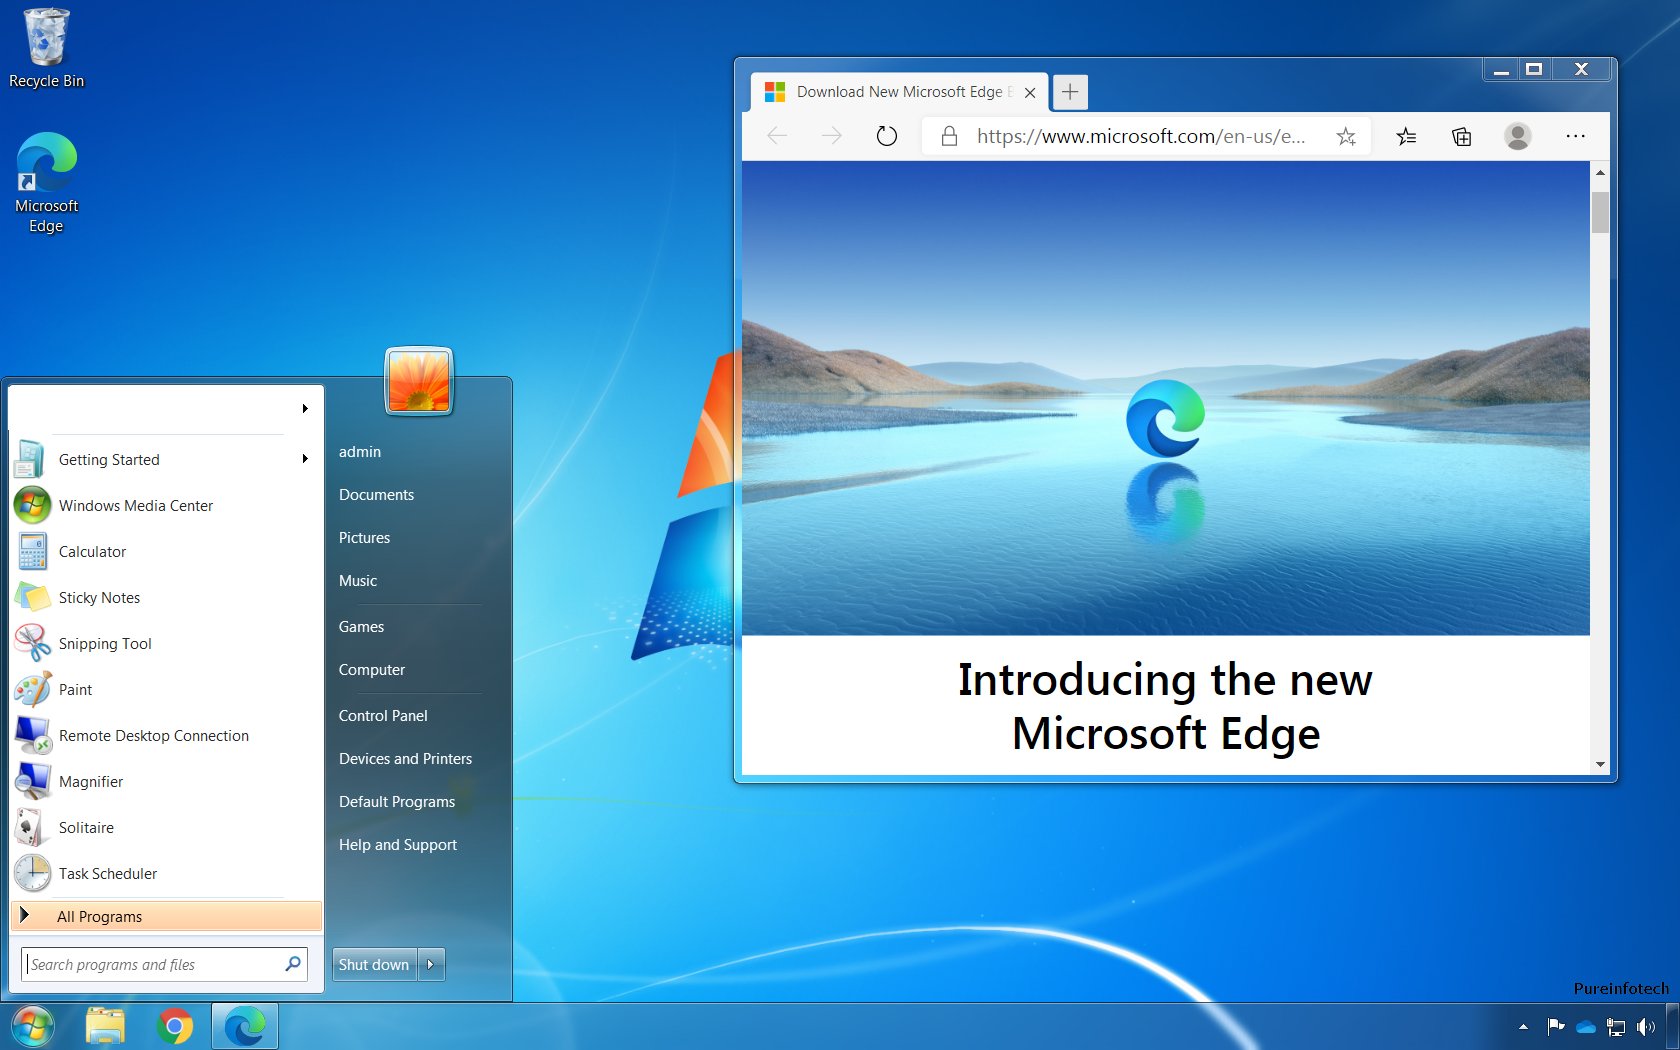The width and height of the screenshot is (1680, 1050).
Task: Click the back navigation arrow in Edge
Action: pyautogui.click(x=777, y=136)
